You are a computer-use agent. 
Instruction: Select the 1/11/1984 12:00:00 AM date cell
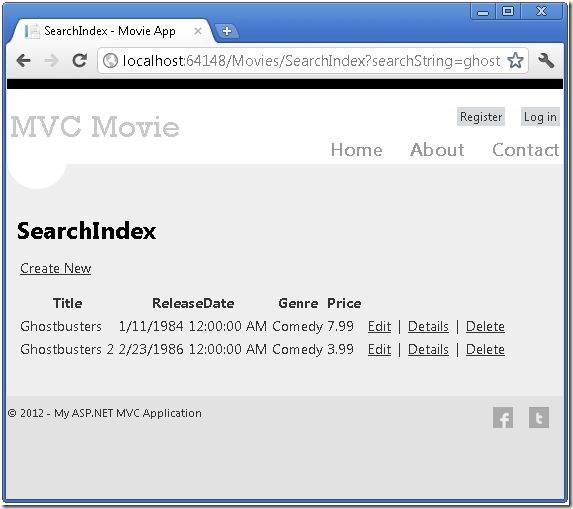tap(193, 326)
